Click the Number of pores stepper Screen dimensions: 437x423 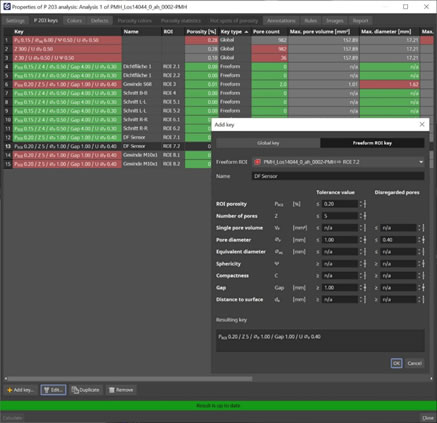pyautogui.click(x=363, y=216)
